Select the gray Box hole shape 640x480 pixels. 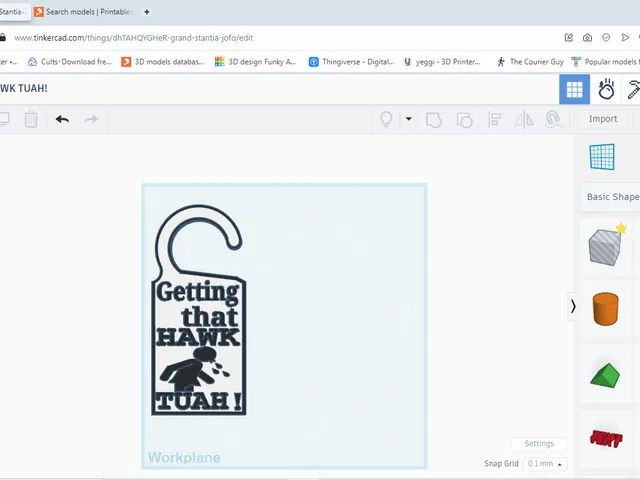click(605, 246)
